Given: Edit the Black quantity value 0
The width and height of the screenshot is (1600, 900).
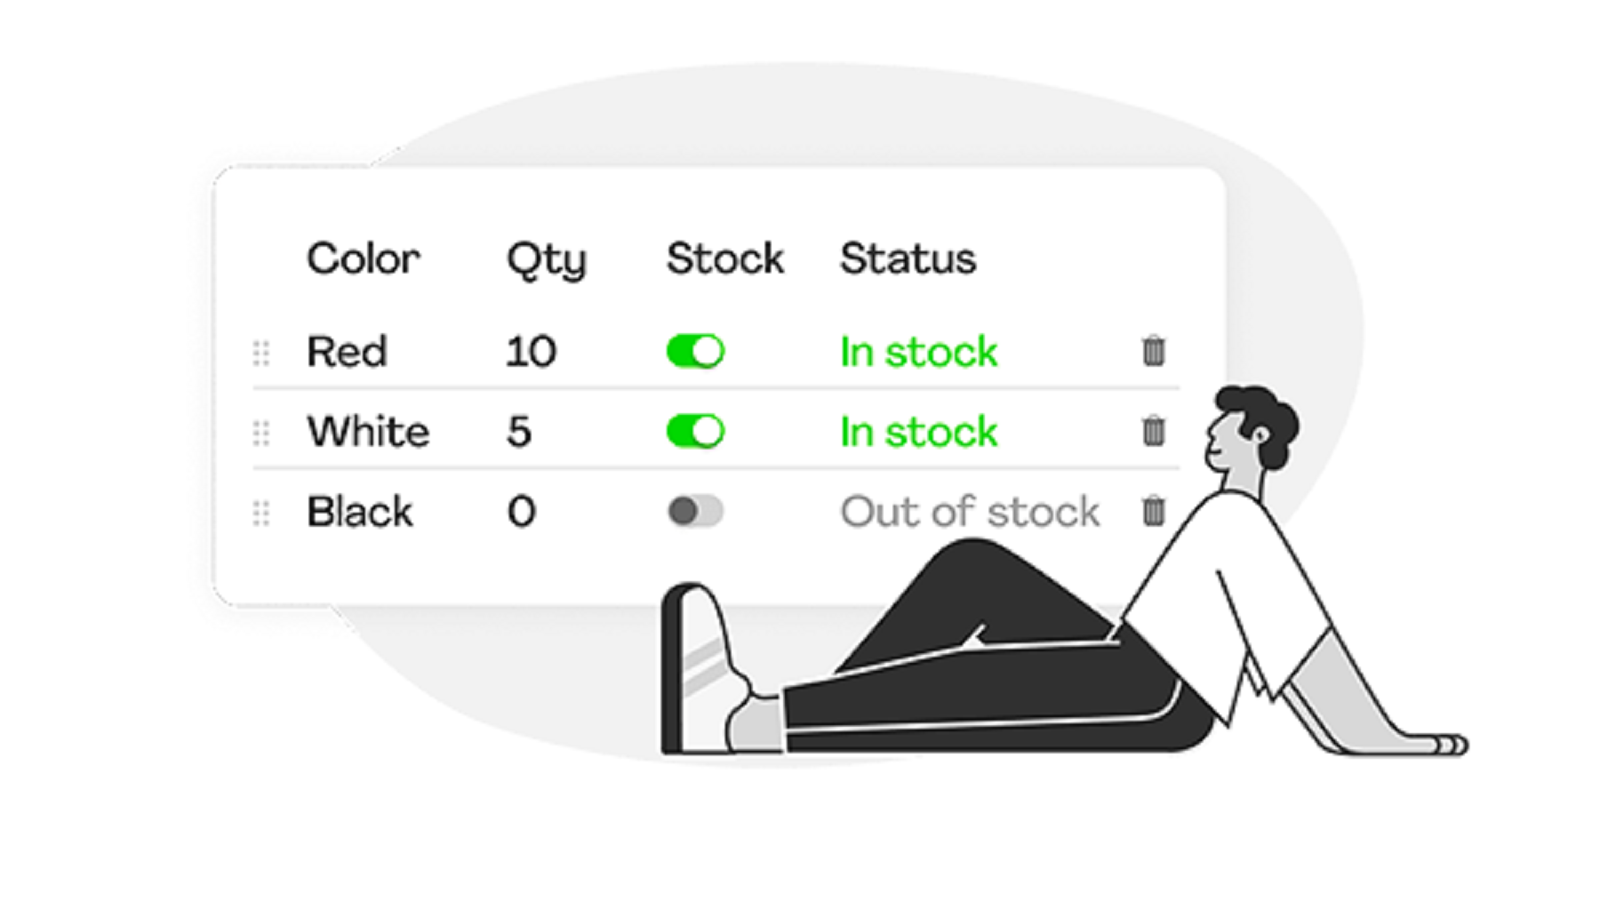Looking at the screenshot, I should point(521,511).
